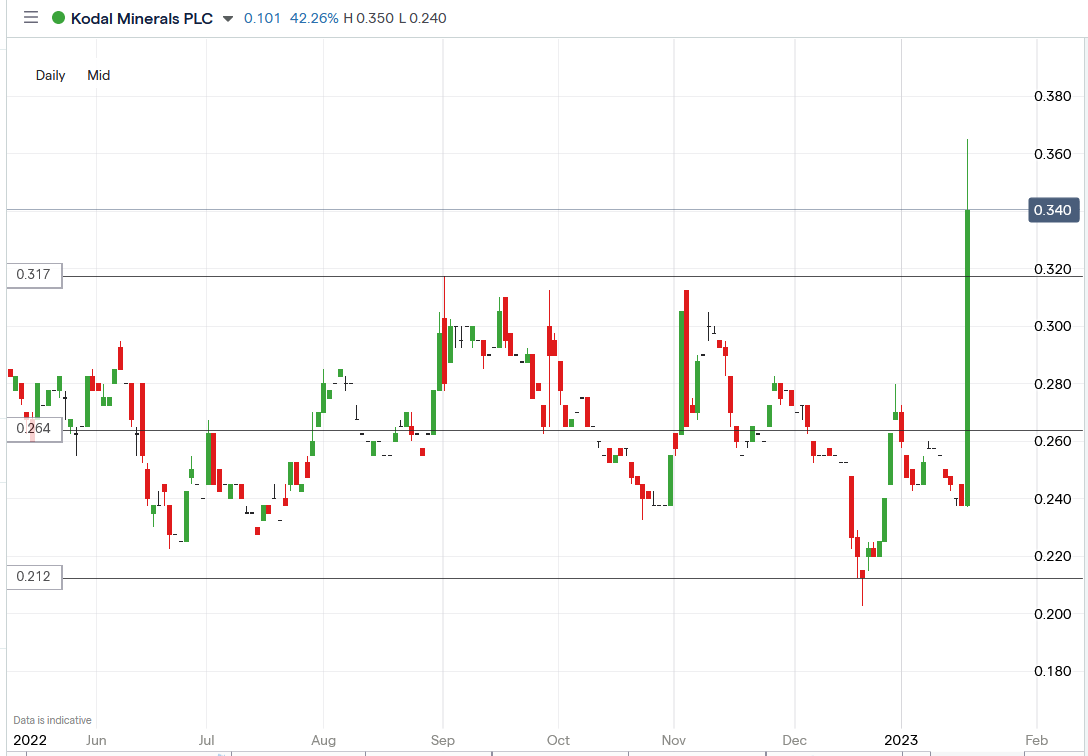Screen dimensions: 1088x756
Task: Click the 0.340 current price marker
Action: click(1053, 210)
